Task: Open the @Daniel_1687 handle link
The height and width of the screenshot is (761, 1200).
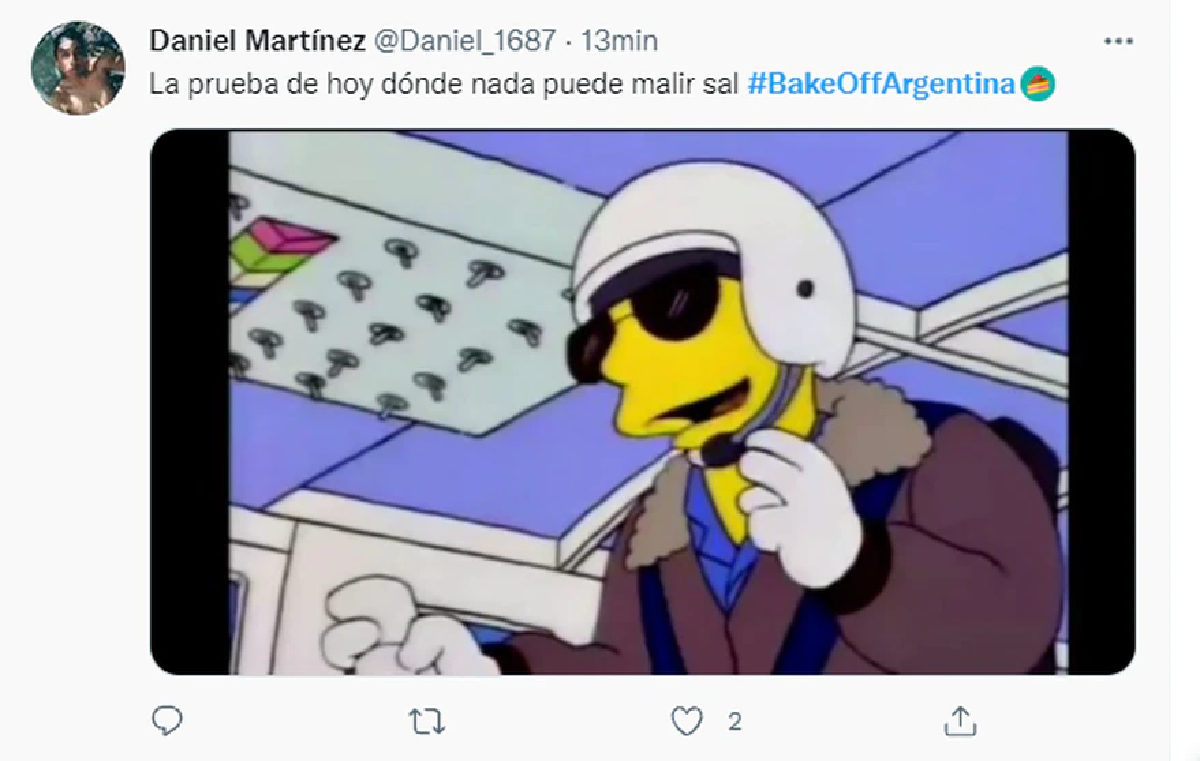Action: (464, 40)
